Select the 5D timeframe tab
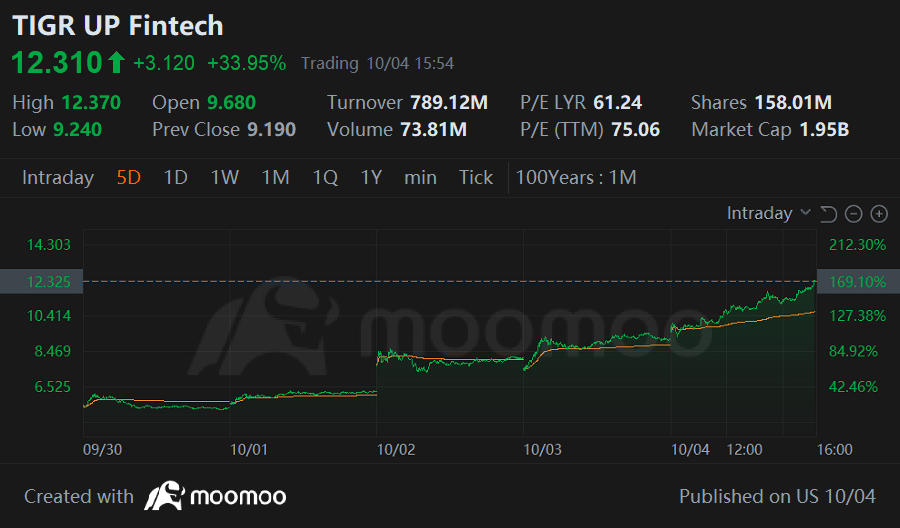900x528 pixels. (x=129, y=177)
